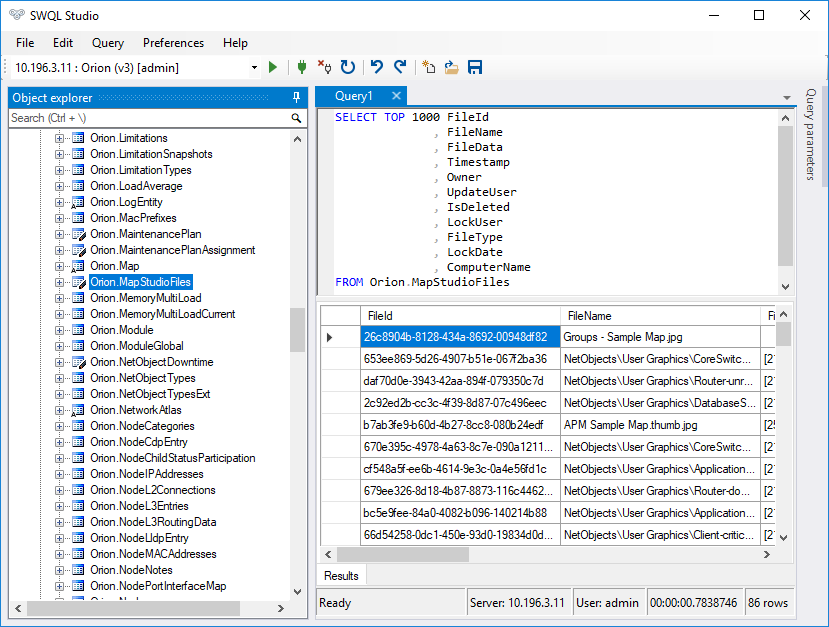Viewport: 829px width, 627px height.
Task: Select the Orion.MemoryMultiLoad tree item
Action: point(146,298)
